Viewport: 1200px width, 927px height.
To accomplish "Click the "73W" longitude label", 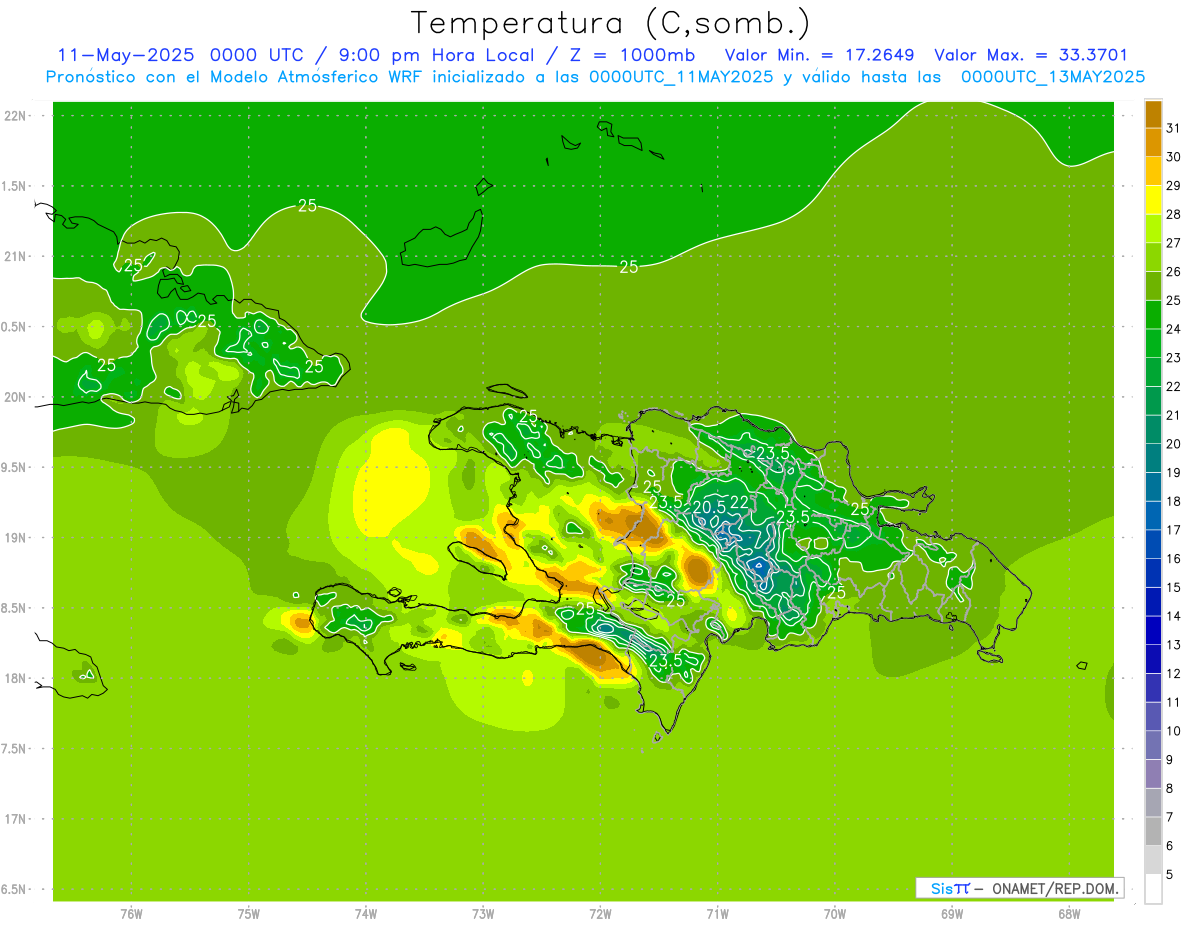I will 483,914.
